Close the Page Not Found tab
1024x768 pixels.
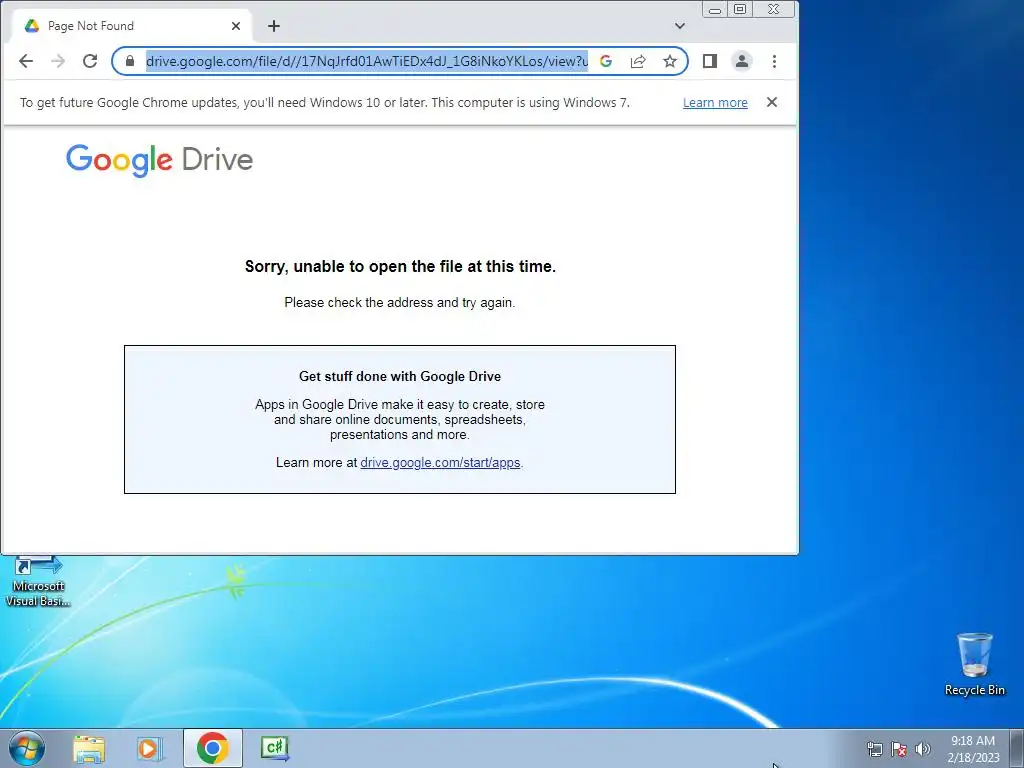click(x=236, y=26)
